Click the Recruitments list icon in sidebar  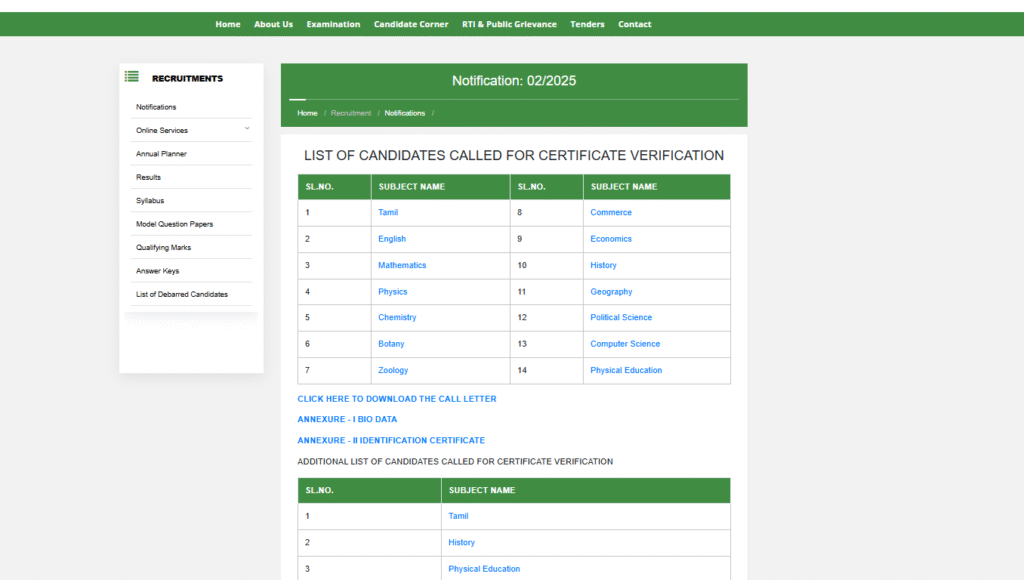pos(131,77)
